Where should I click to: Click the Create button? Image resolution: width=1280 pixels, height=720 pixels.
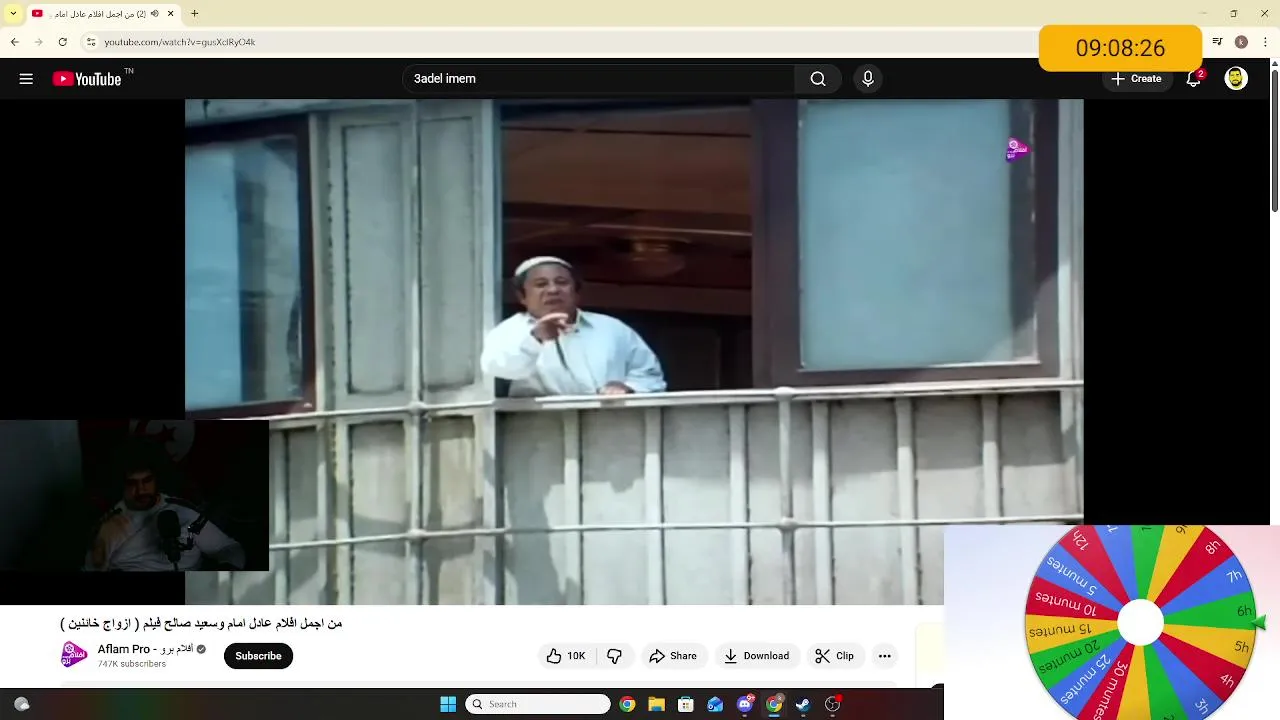pyautogui.click(x=1136, y=79)
